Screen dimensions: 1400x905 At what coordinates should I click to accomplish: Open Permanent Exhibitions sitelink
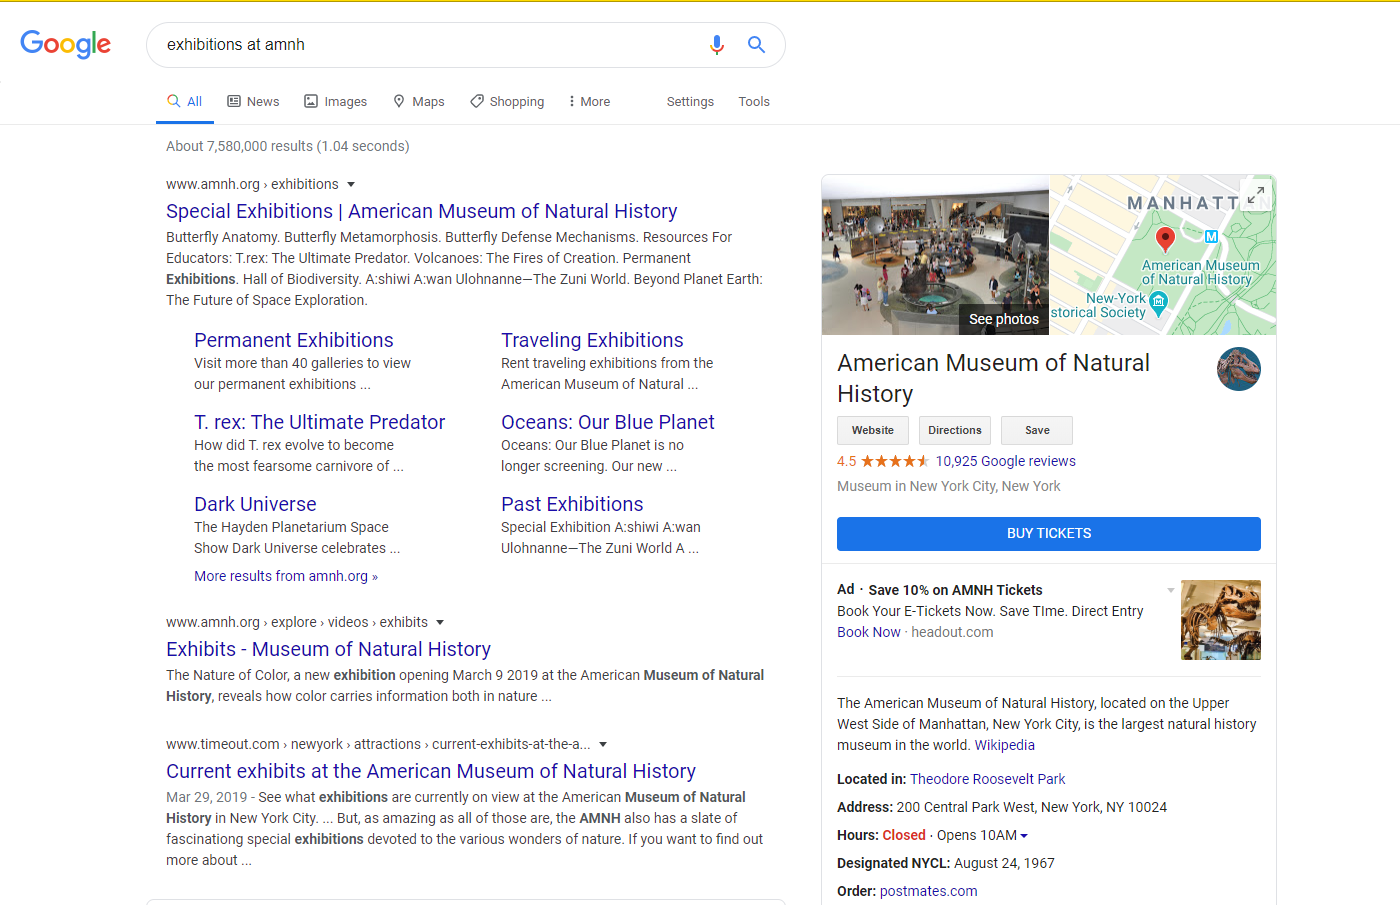click(294, 340)
